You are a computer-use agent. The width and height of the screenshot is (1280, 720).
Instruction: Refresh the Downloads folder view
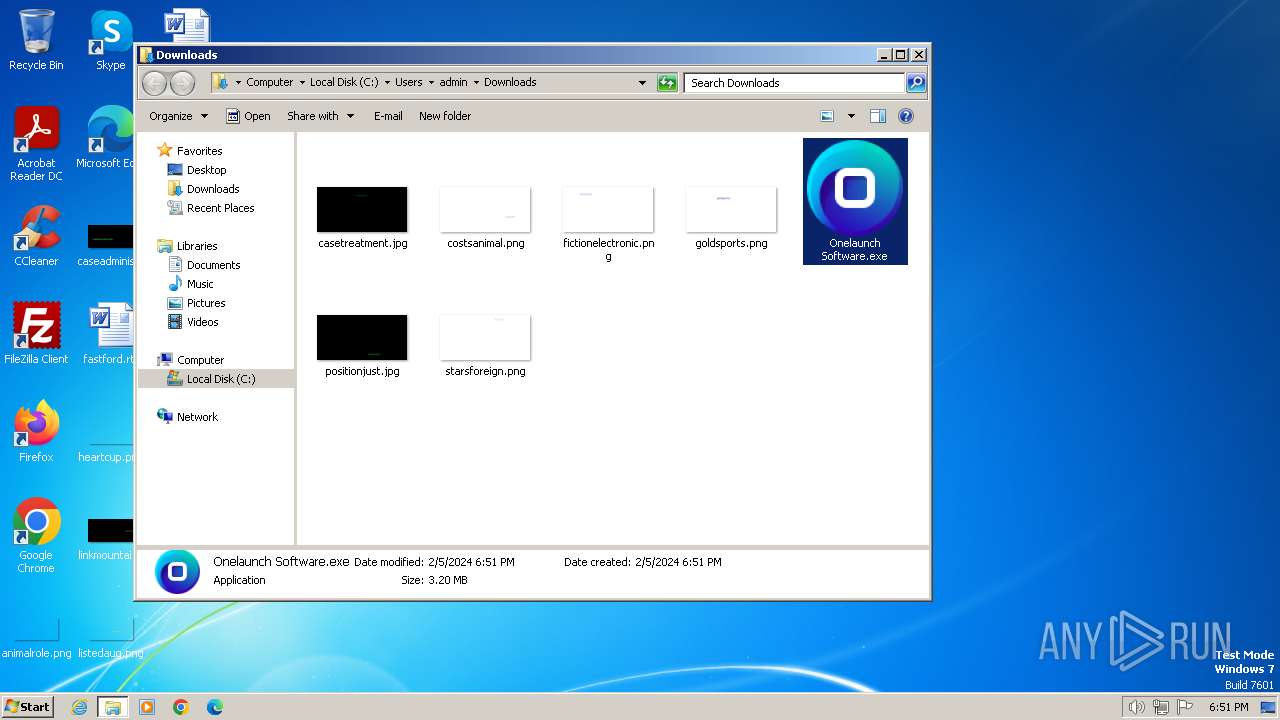[667, 83]
